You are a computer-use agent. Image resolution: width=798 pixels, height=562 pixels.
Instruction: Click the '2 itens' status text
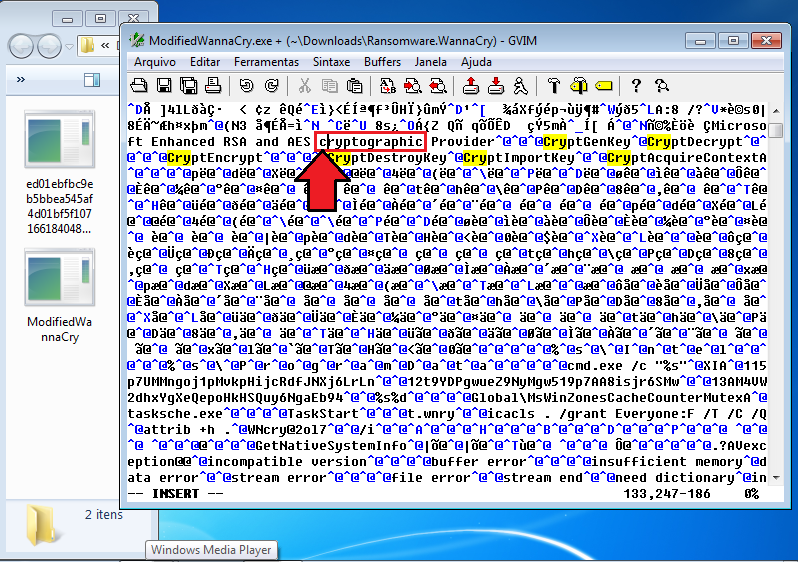click(104, 515)
